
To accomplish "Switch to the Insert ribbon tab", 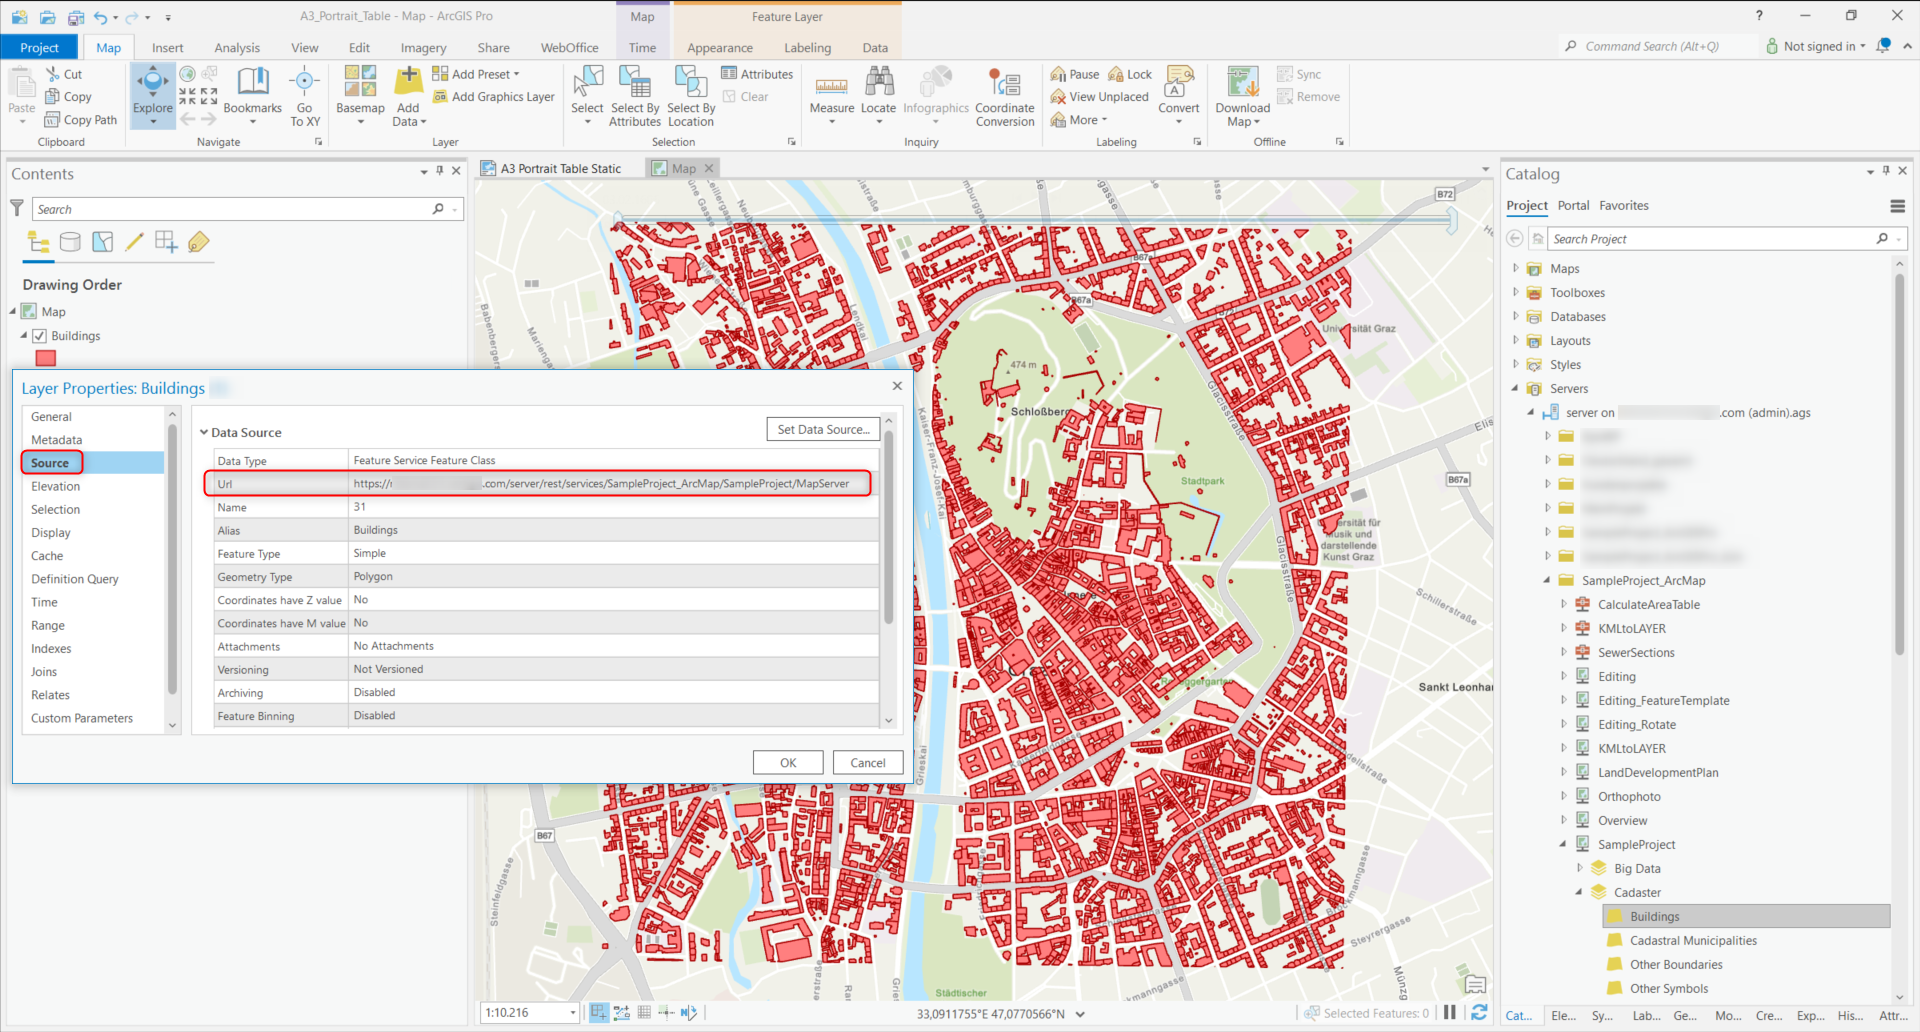I will pyautogui.click(x=167, y=47).
